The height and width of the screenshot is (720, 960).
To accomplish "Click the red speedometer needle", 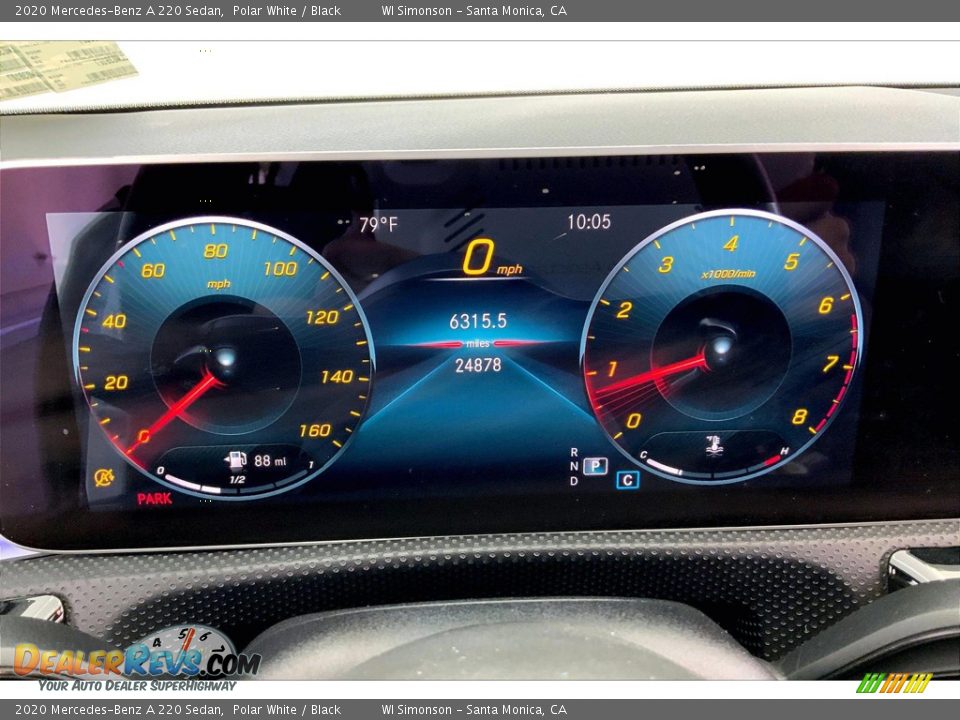I will pos(173,414).
